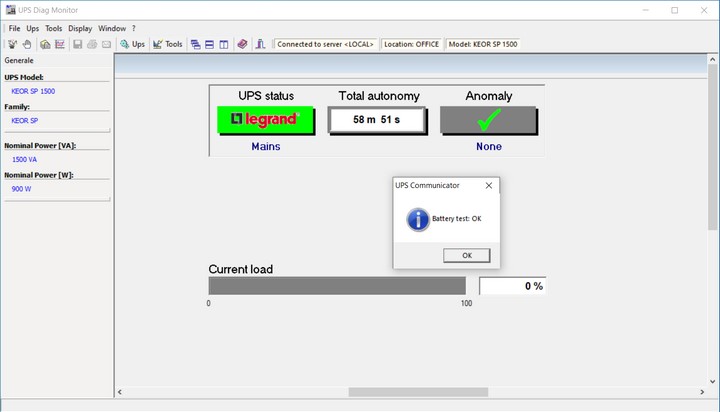
Task: Click the scroll down arrow
Action: click(712, 382)
